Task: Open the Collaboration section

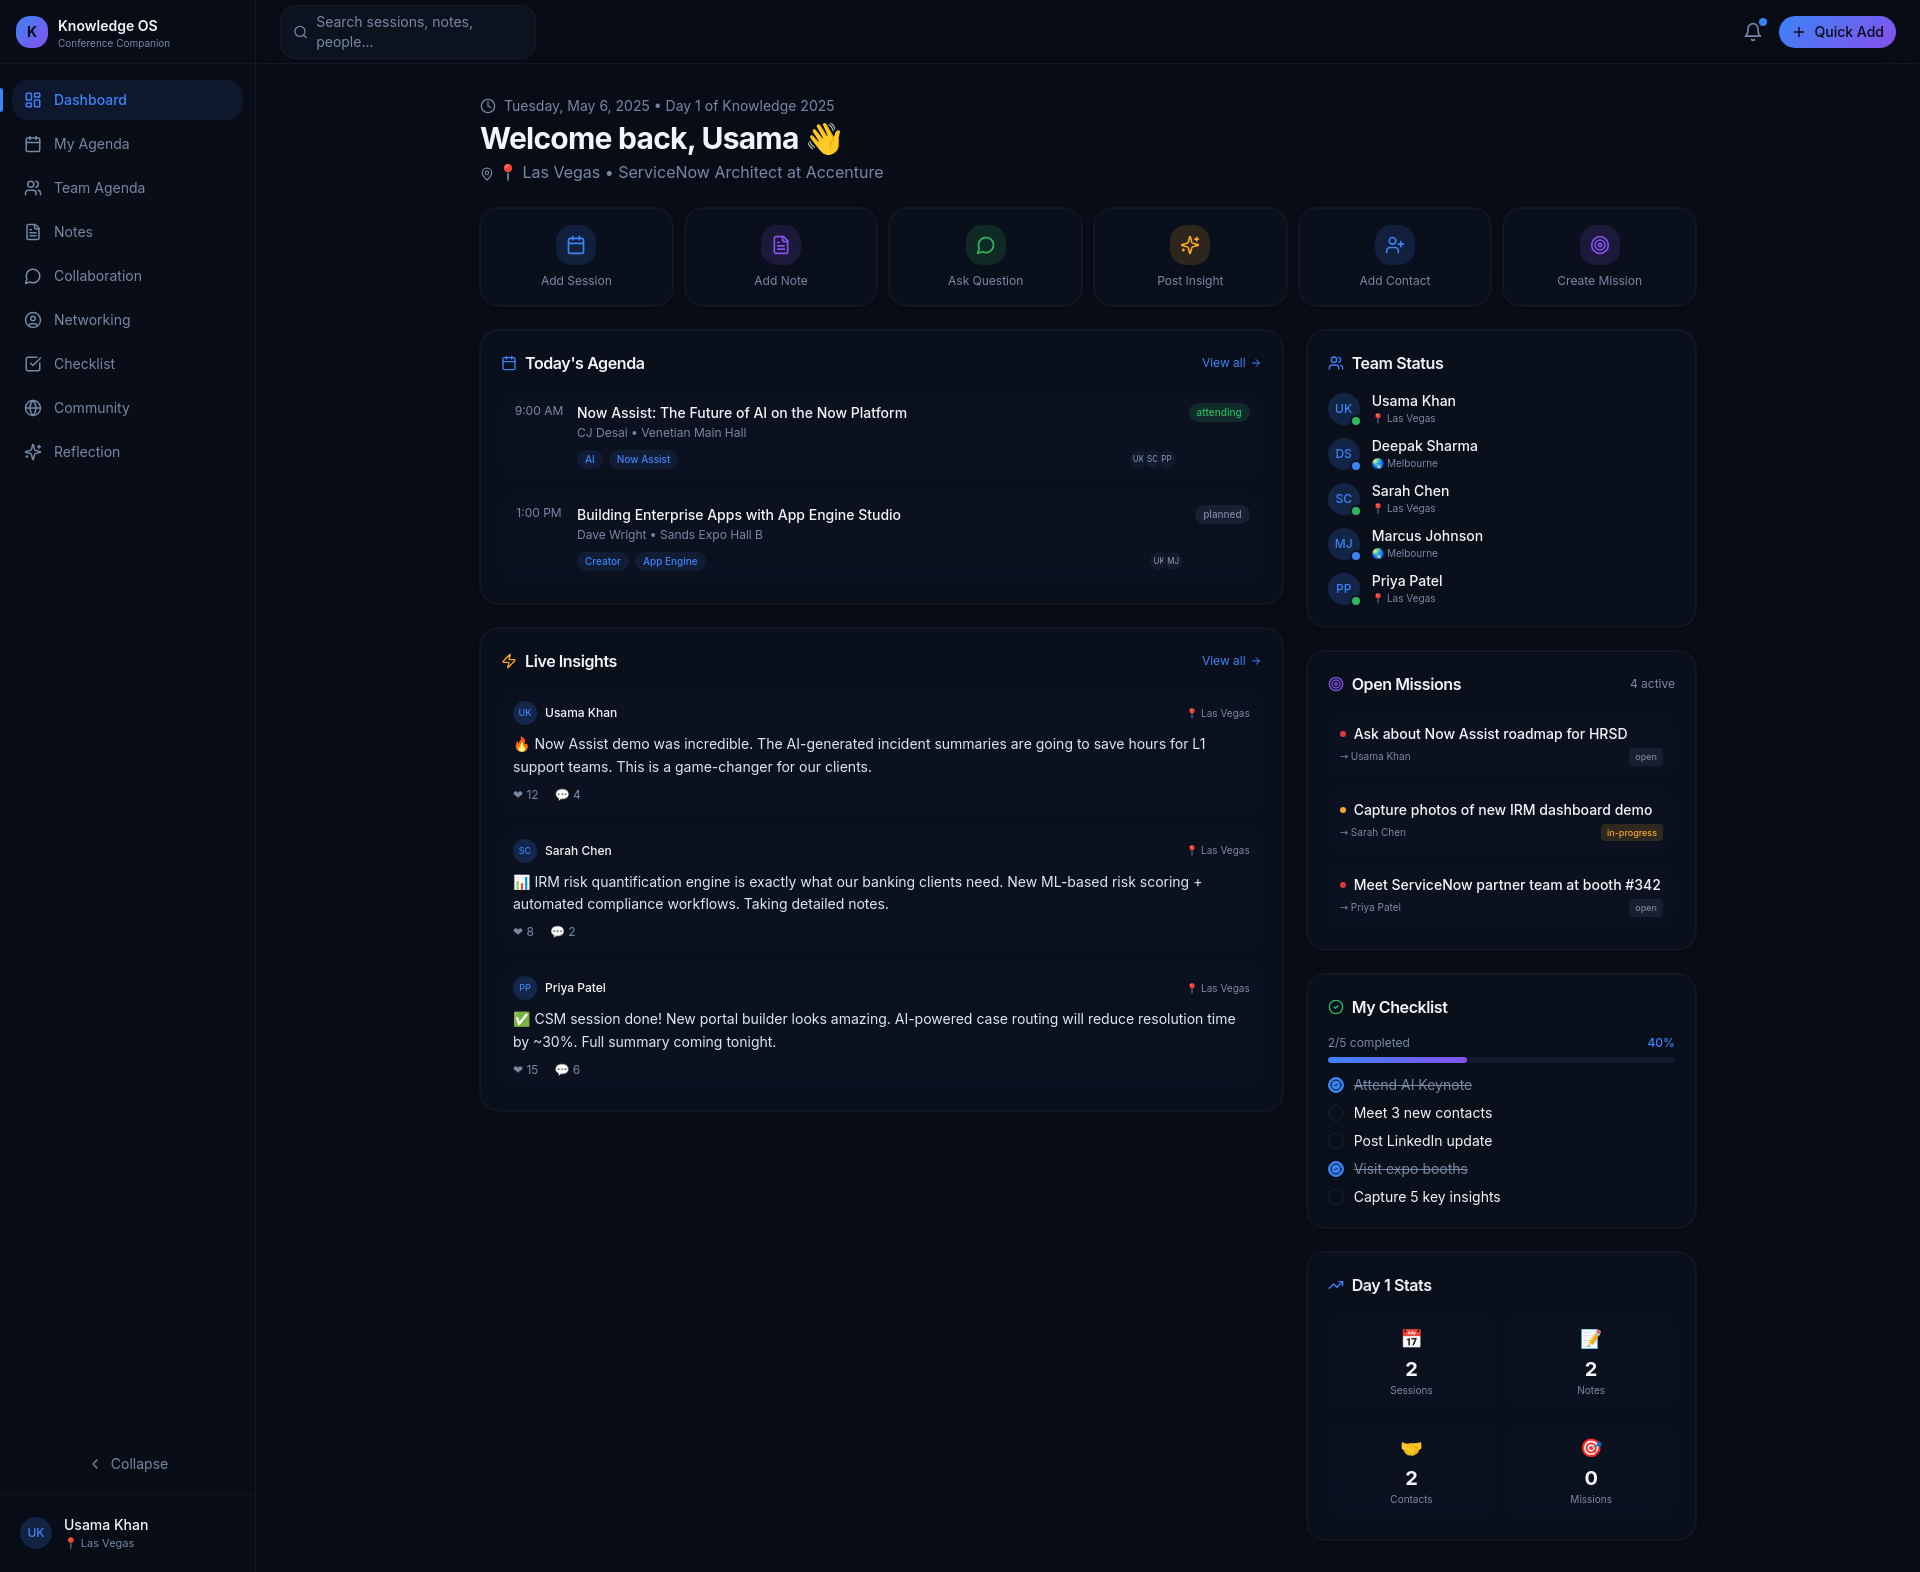Action: point(128,276)
